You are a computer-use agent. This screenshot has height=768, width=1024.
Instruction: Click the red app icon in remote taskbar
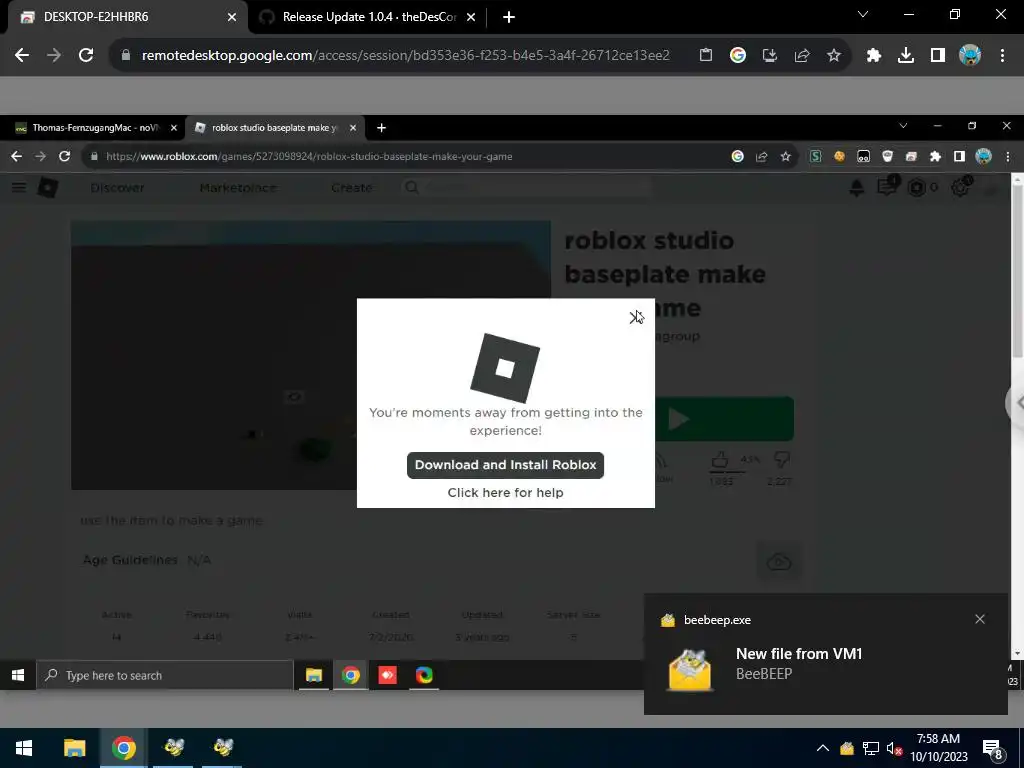click(387, 675)
